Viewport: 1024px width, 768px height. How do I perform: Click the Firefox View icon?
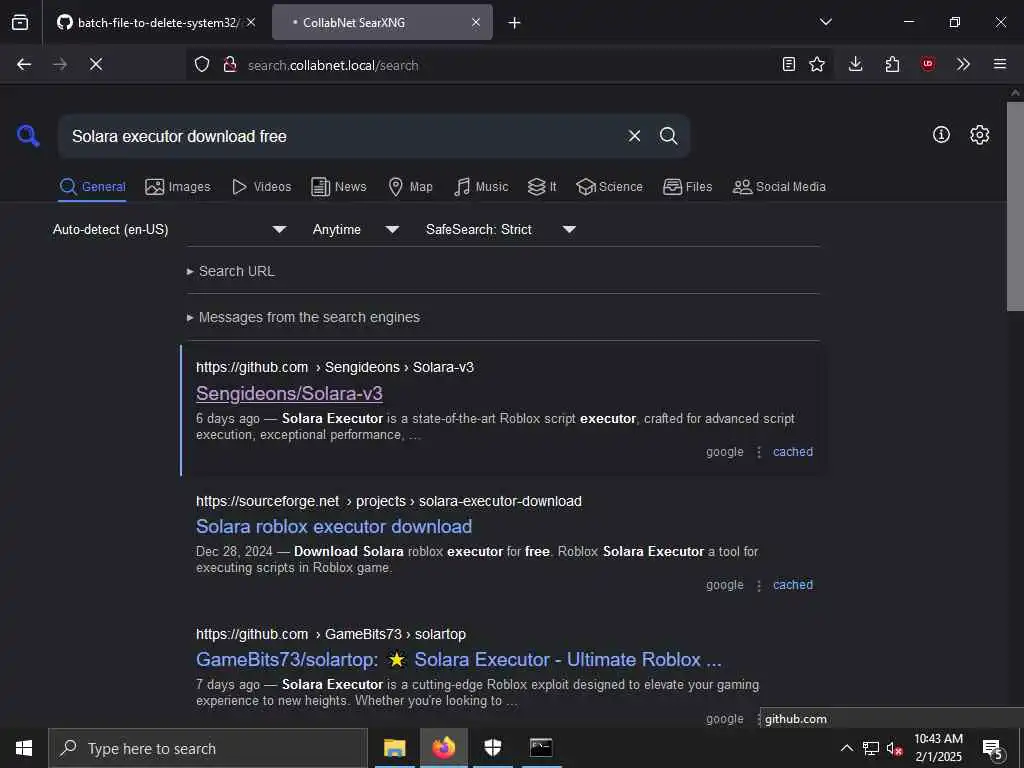coord(20,22)
